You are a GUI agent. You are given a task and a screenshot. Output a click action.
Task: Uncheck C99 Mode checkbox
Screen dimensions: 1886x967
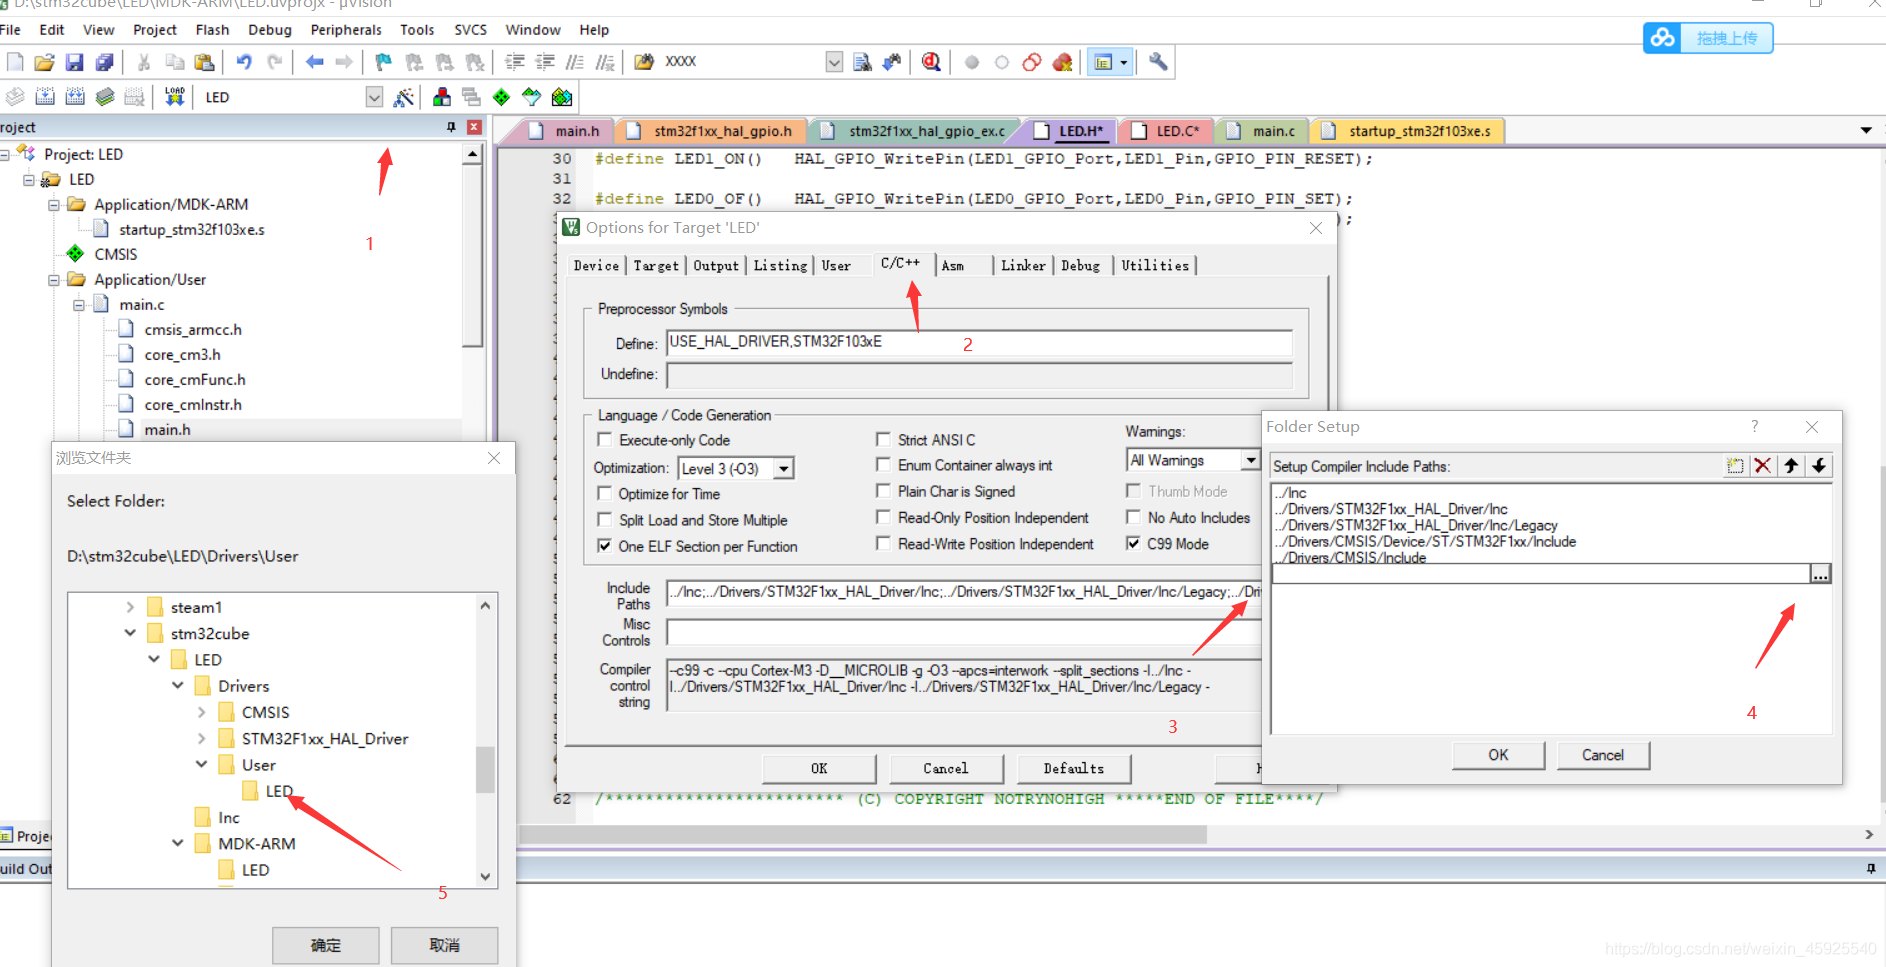(x=1133, y=544)
